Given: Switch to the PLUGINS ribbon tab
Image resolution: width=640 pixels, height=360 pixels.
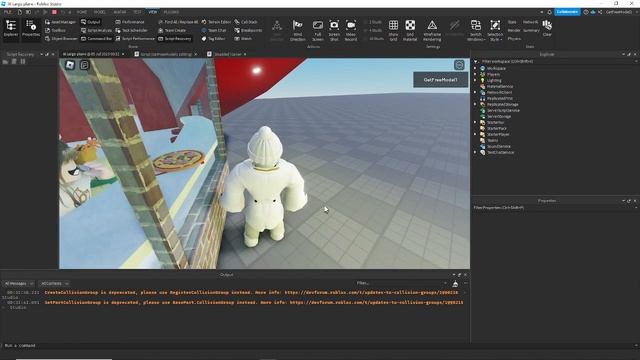Looking at the screenshot, I should (171, 12).
